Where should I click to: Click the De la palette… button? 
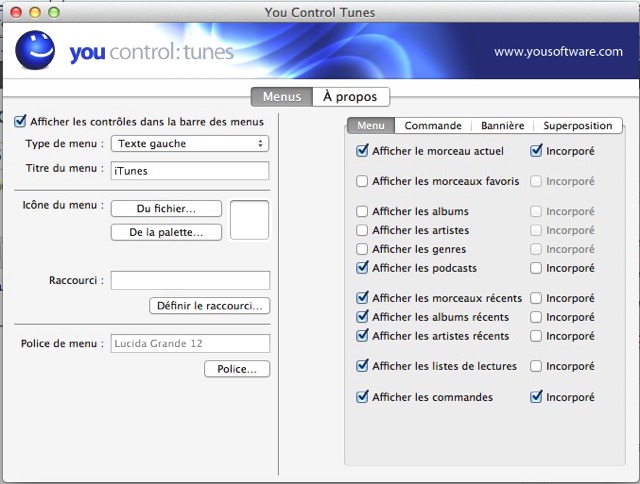[x=167, y=232]
